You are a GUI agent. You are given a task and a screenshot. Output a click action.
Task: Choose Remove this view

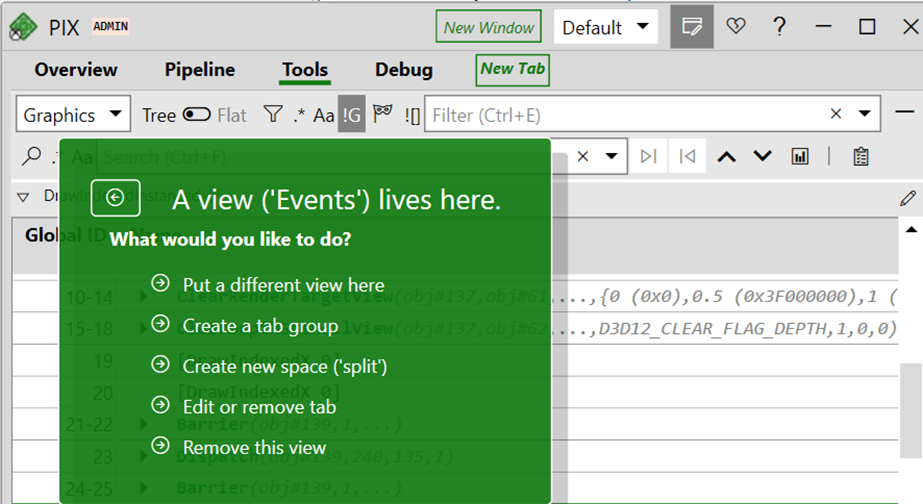(238, 447)
